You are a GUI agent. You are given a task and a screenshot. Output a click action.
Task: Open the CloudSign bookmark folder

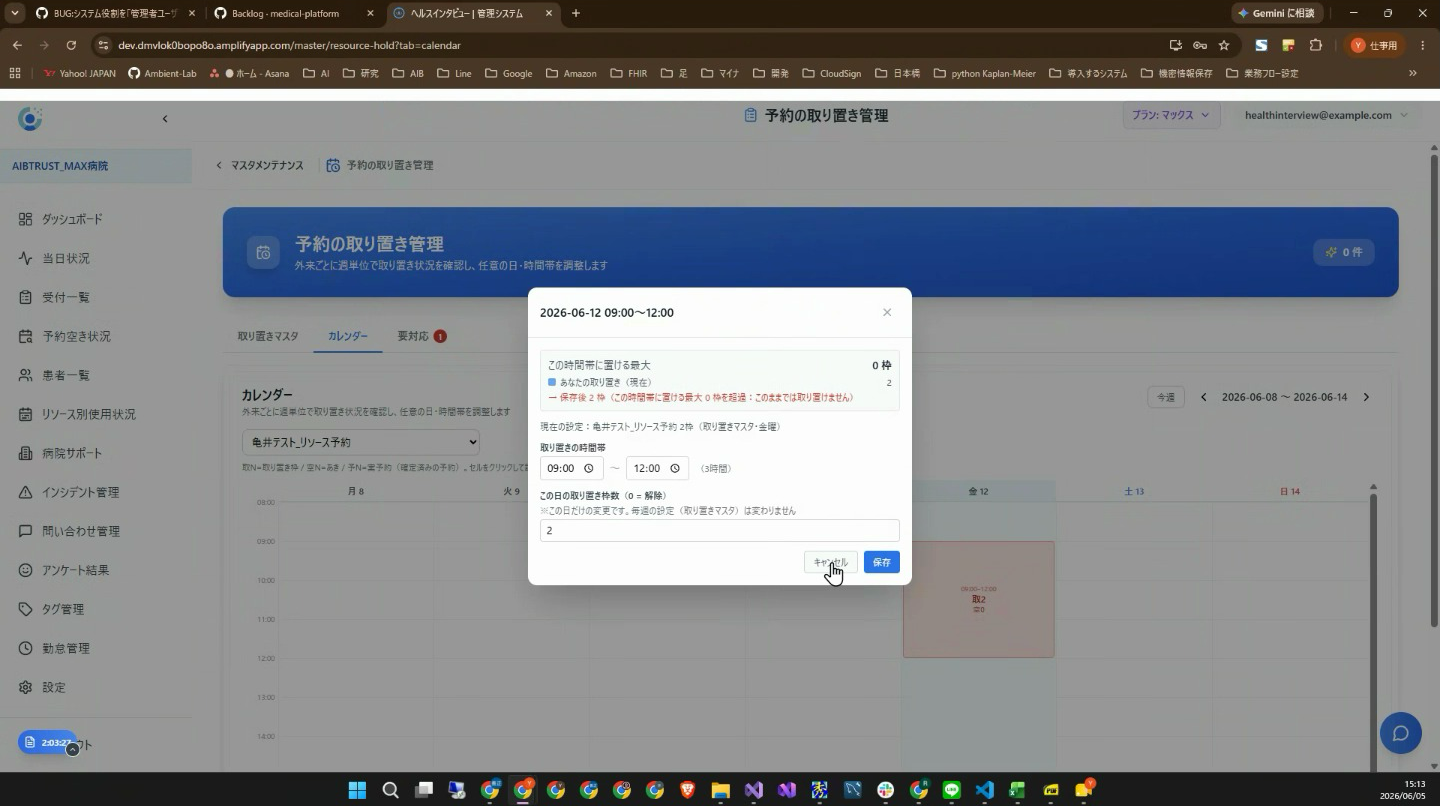(832, 73)
